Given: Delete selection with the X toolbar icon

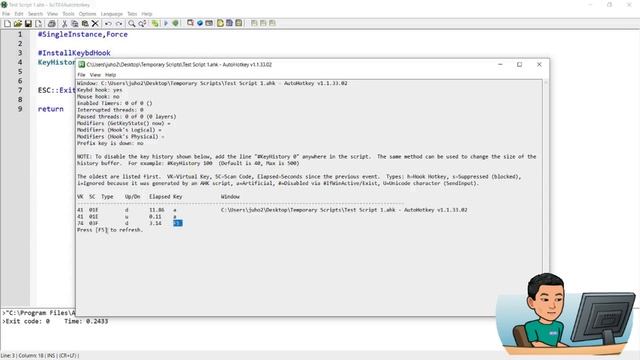Looking at the screenshot, I should click(95, 24).
